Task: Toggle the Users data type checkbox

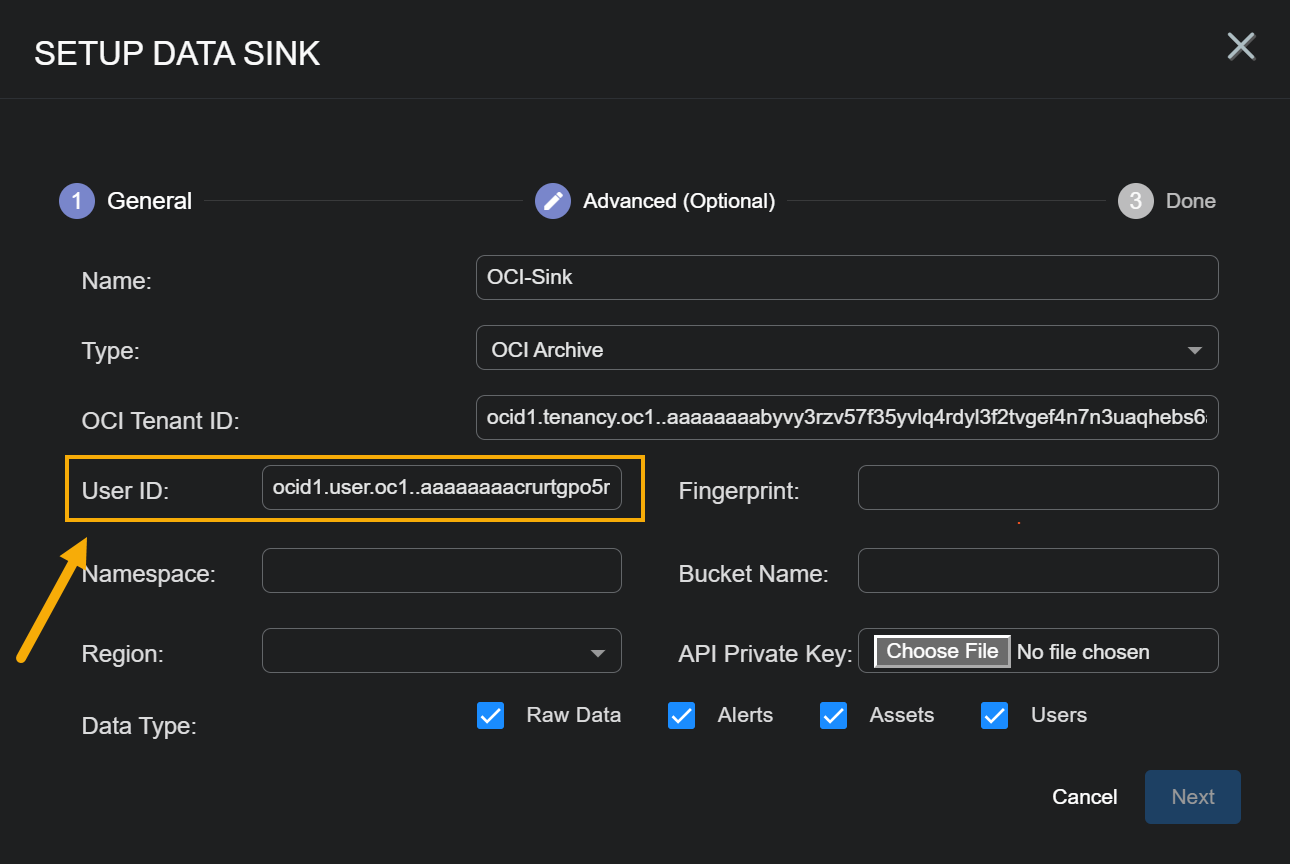Action: click(994, 716)
